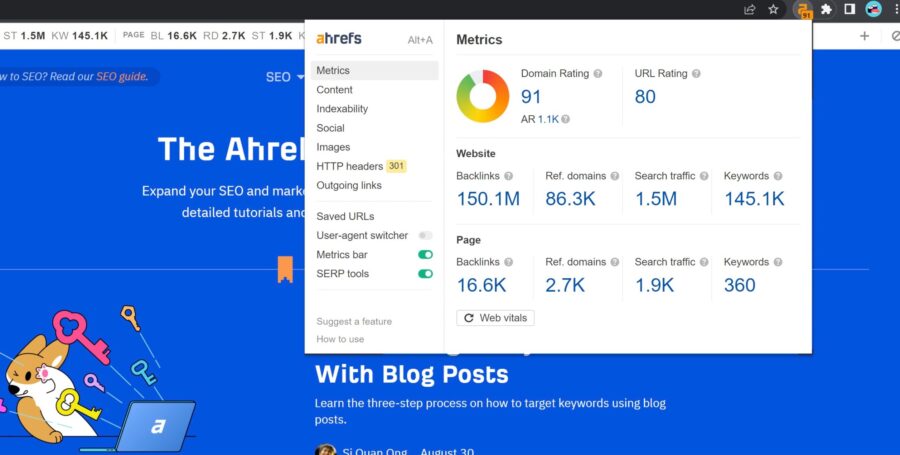Click help icon next to Website Ref. domains
The height and width of the screenshot is (455, 900).
615,176
